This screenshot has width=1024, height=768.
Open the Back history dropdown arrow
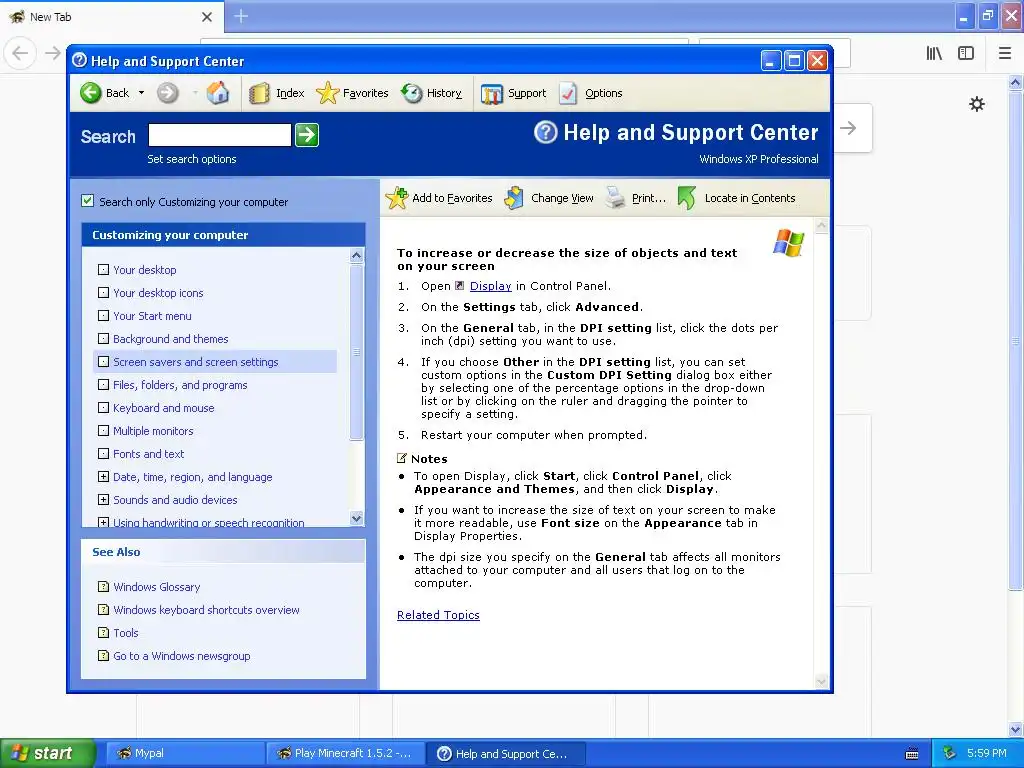click(x=141, y=93)
